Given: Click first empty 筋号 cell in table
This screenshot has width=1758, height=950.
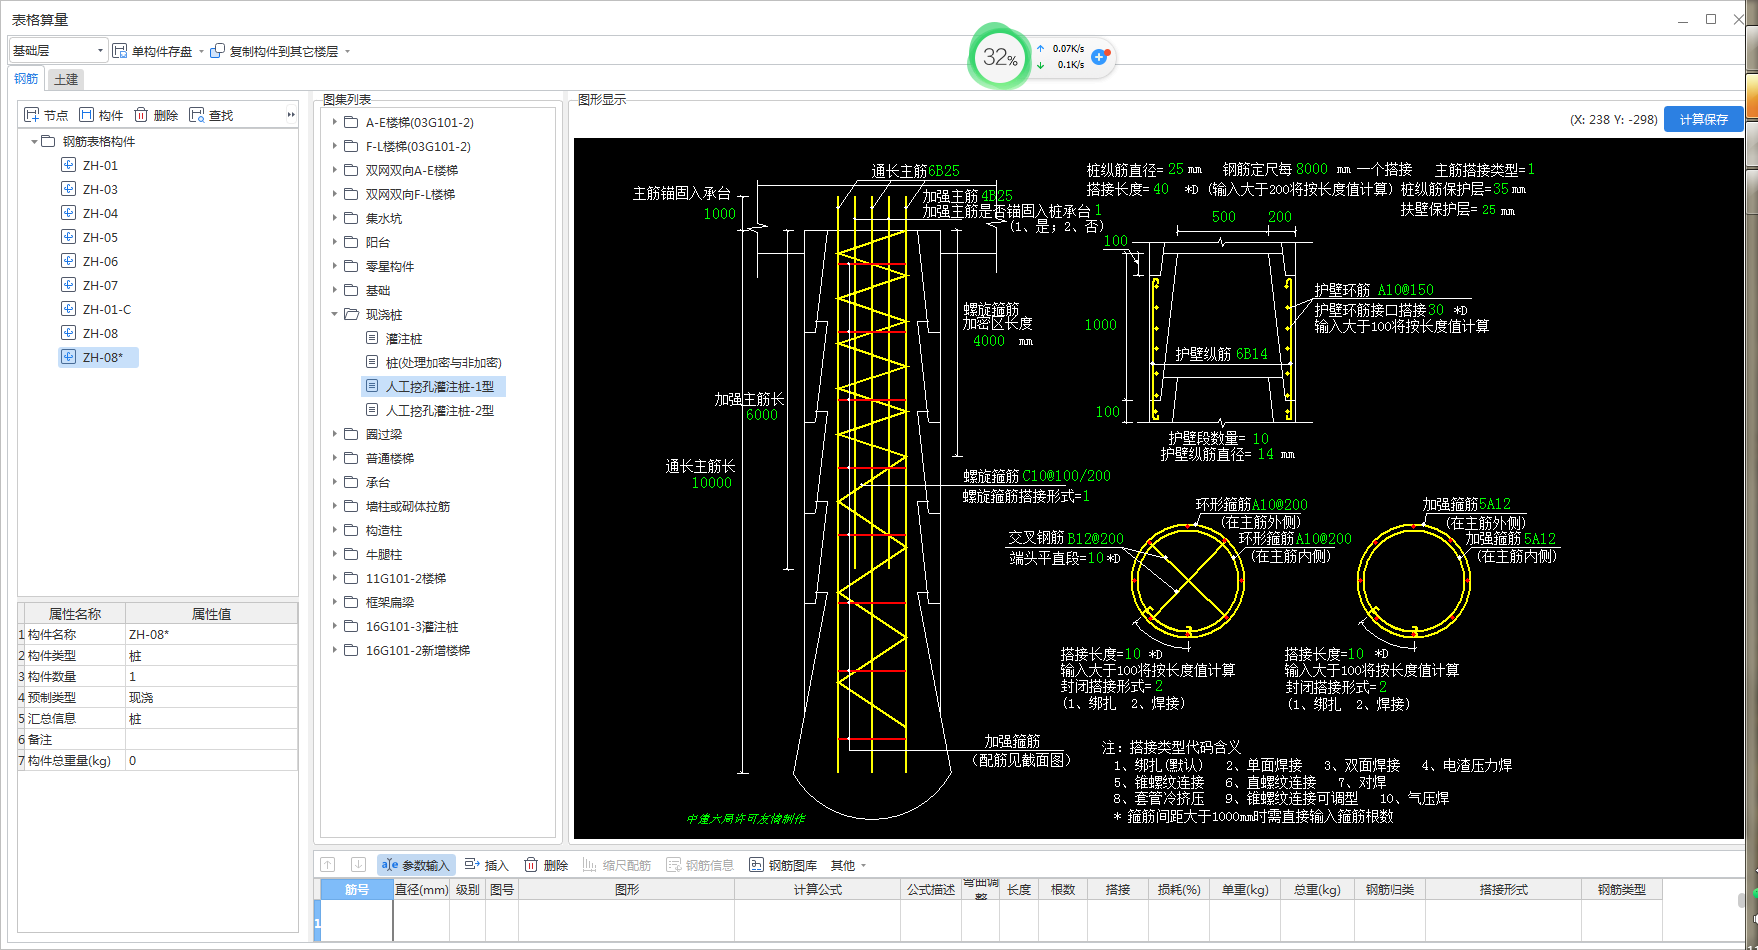Looking at the screenshot, I should tap(357, 921).
